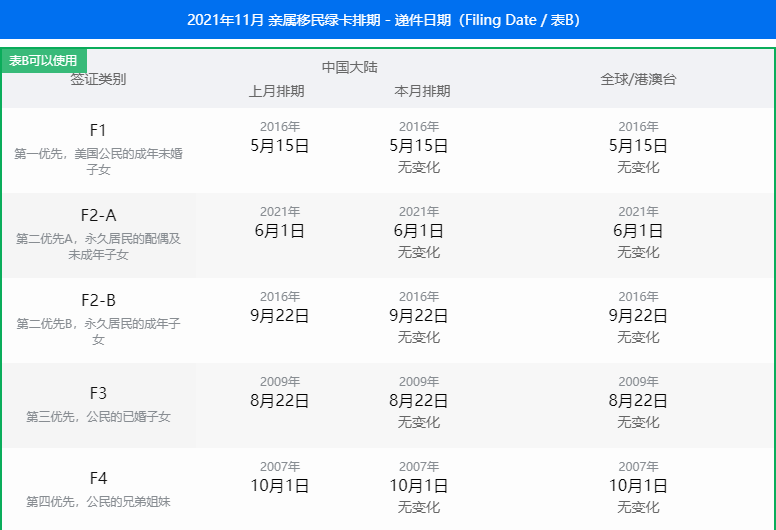Click F1 last-month date '5月15日'
The width and height of the screenshot is (776, 530).
point(280,146)
